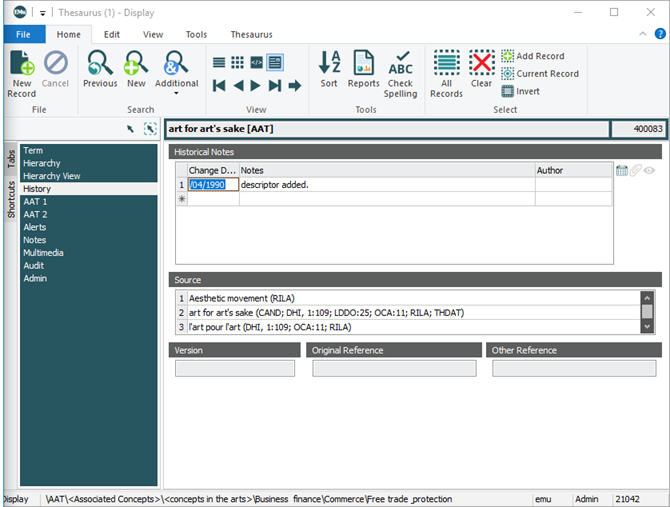Collapse the ribbon using the chevron

644,34
